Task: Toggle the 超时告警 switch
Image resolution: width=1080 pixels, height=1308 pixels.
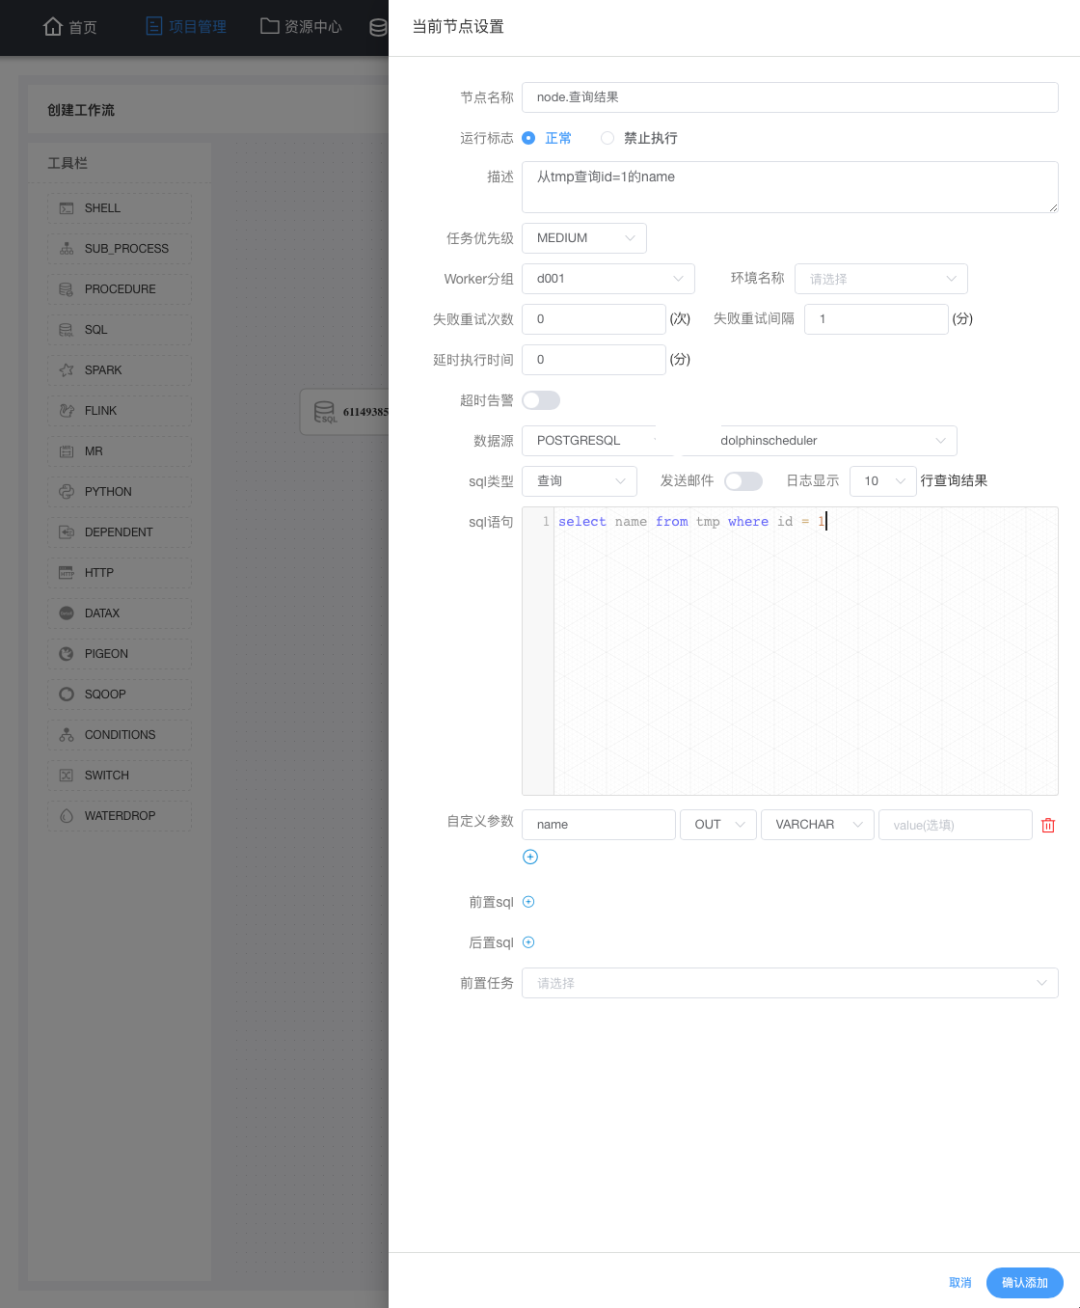Action: click(x=541, y=400)
